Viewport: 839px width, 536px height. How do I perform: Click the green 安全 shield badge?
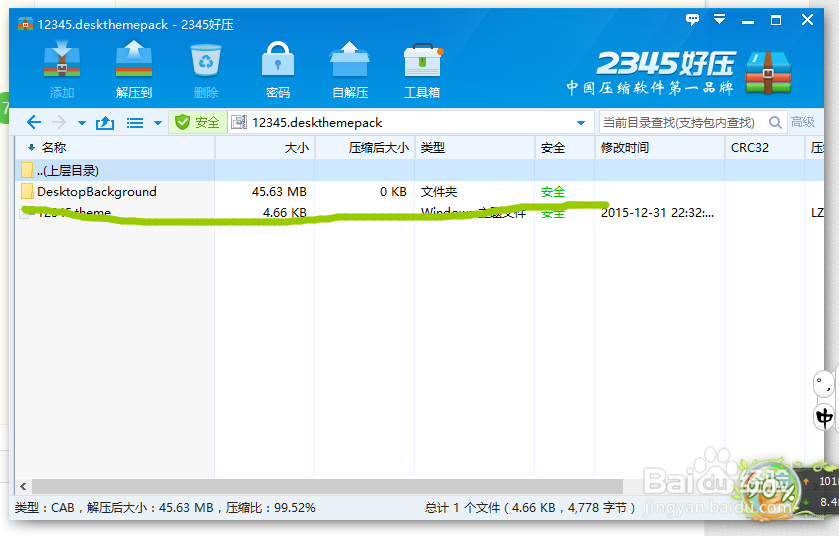tap(197, 122)
